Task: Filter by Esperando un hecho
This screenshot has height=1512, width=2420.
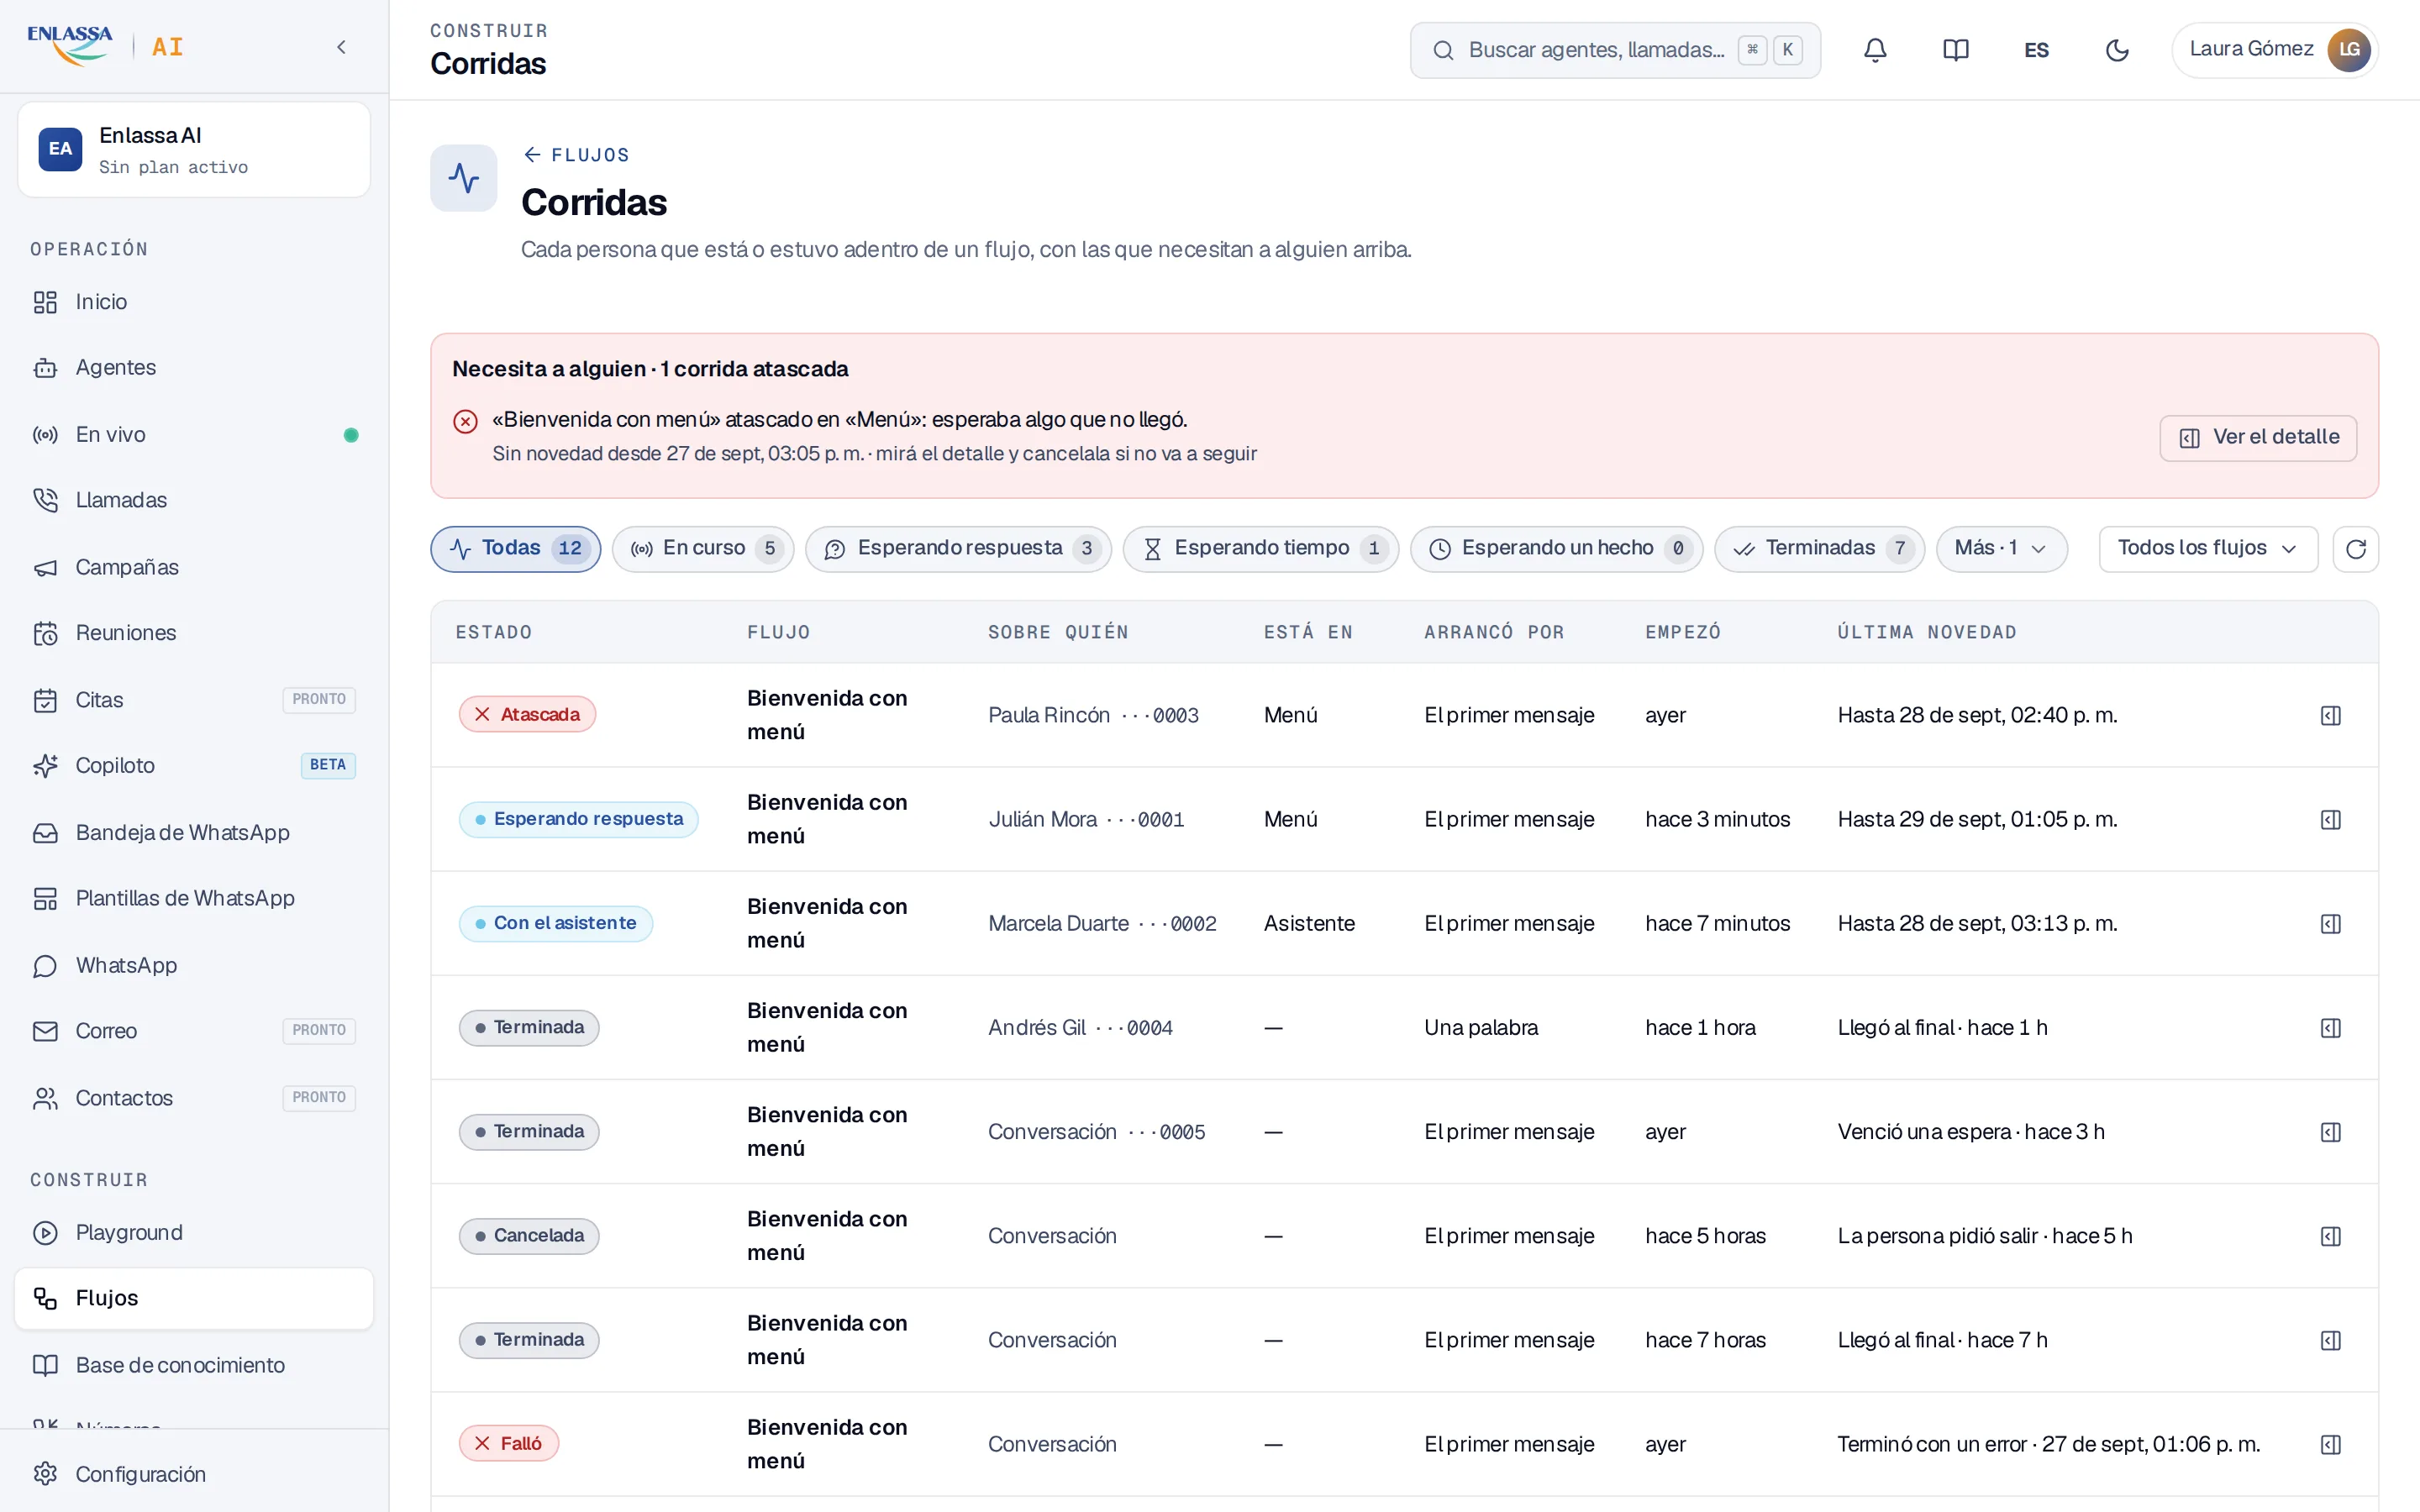Action: (x=1555, y=549)
